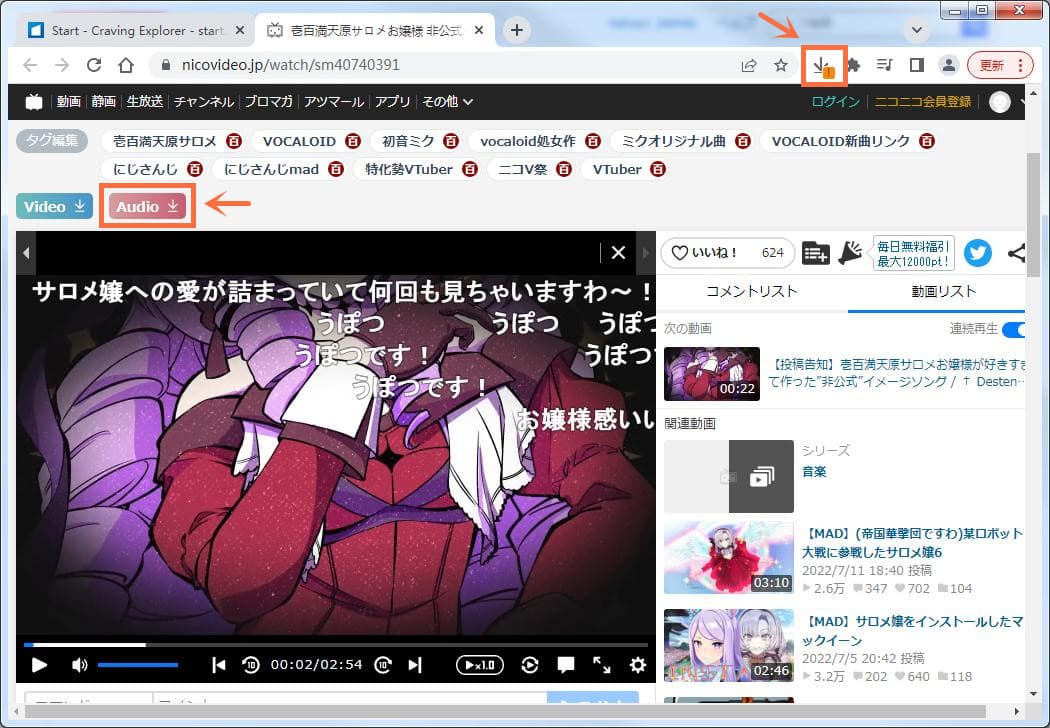Open Chrome menu three dots
The height and width of the screenshot is (728, 1050).
tap(1020, 65)
